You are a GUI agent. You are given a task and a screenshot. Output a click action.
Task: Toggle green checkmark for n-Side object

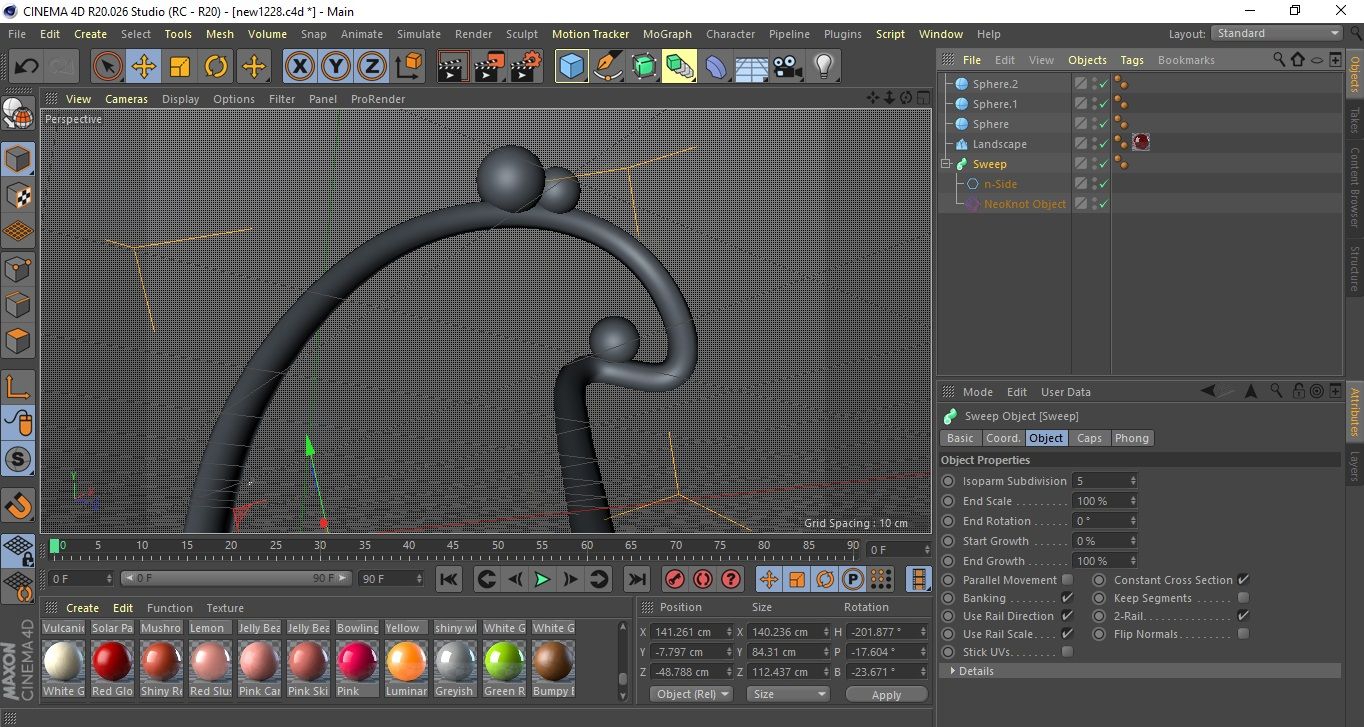pos(1103,184)
